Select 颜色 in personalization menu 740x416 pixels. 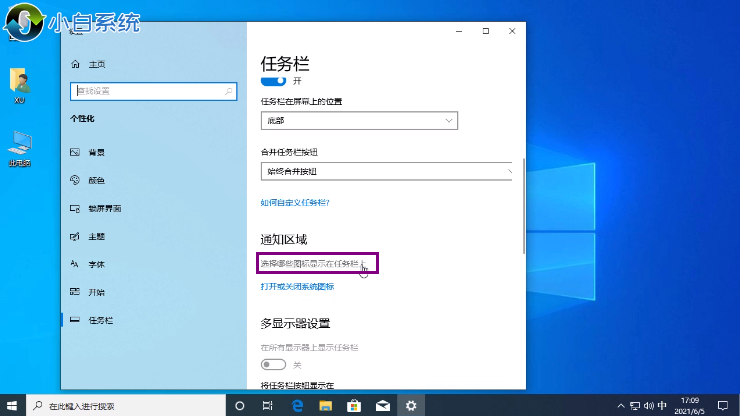96,180
